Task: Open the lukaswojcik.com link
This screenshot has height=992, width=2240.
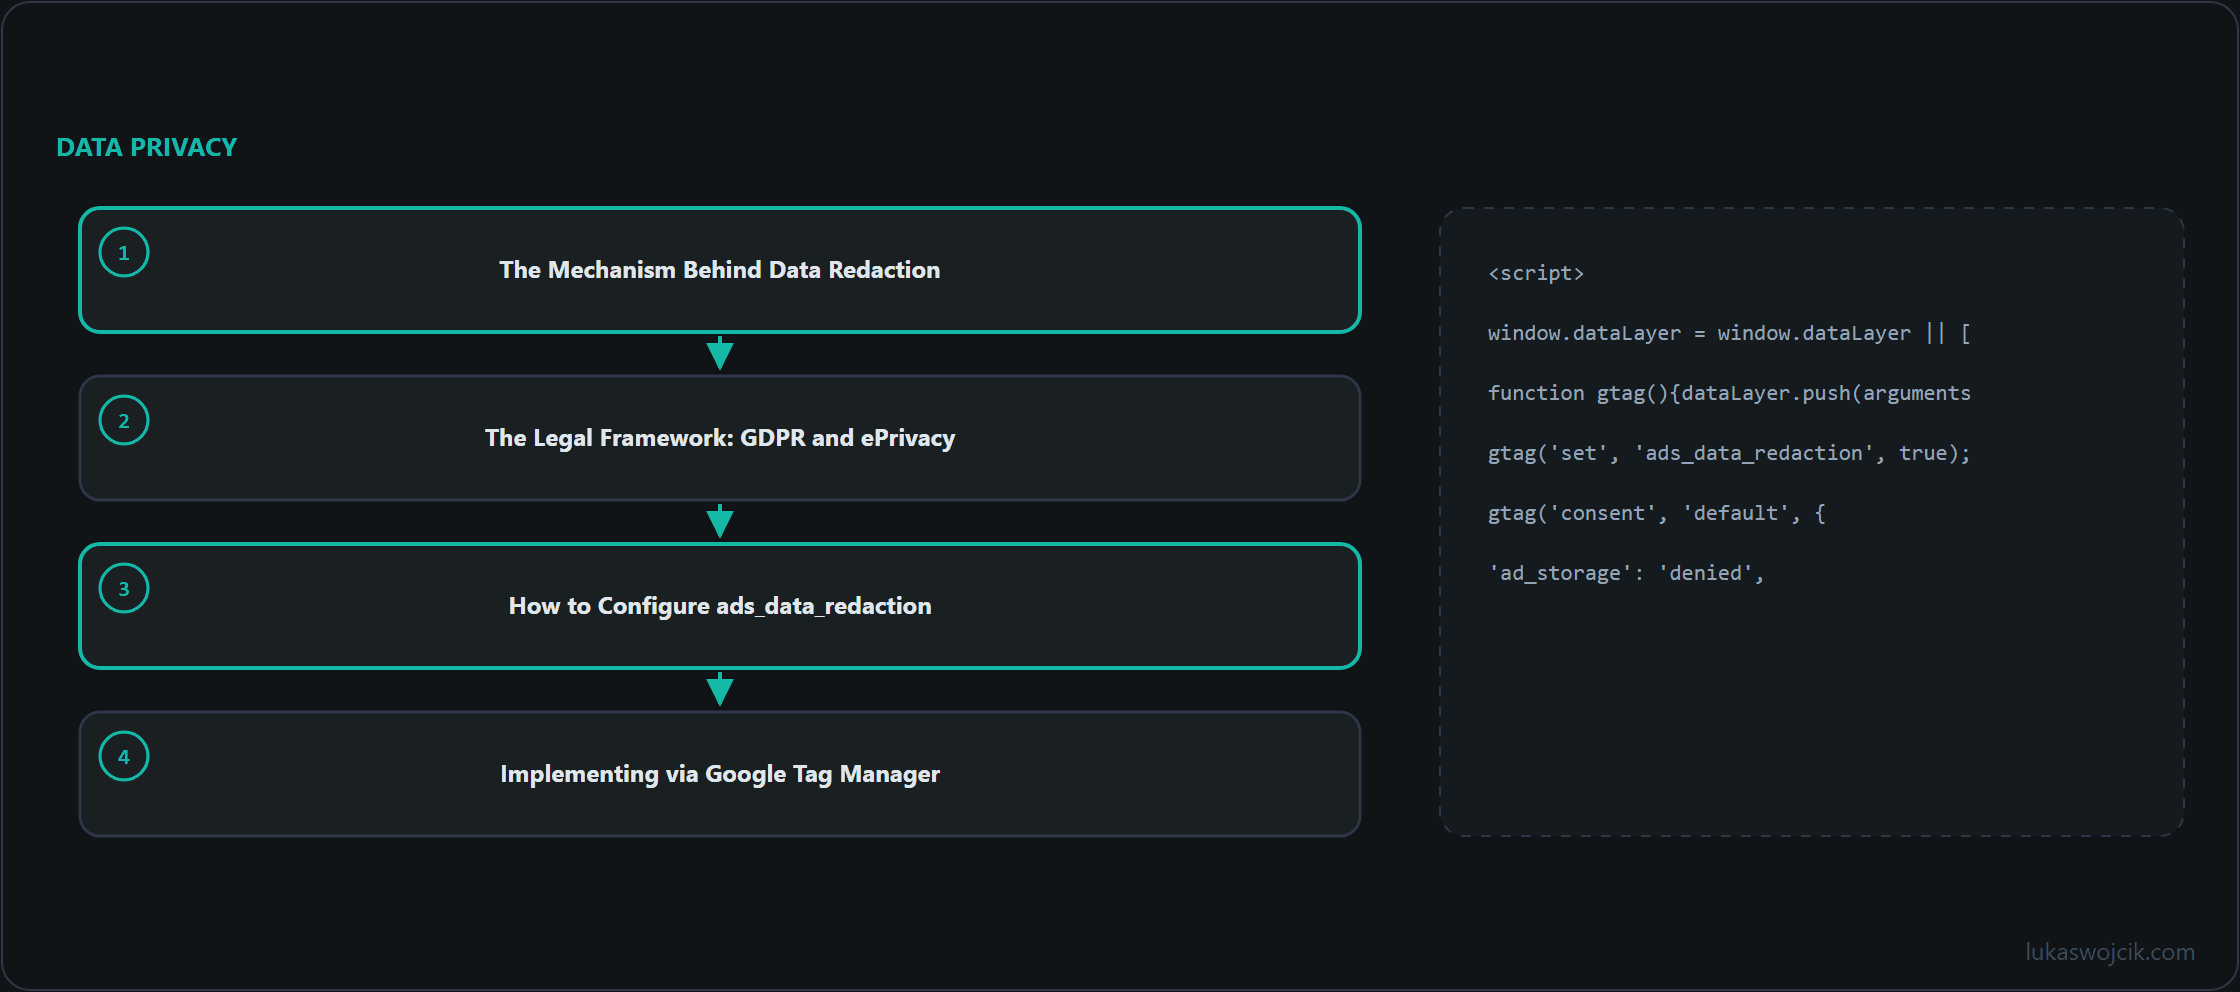Action: click(x=2110, y=952)
